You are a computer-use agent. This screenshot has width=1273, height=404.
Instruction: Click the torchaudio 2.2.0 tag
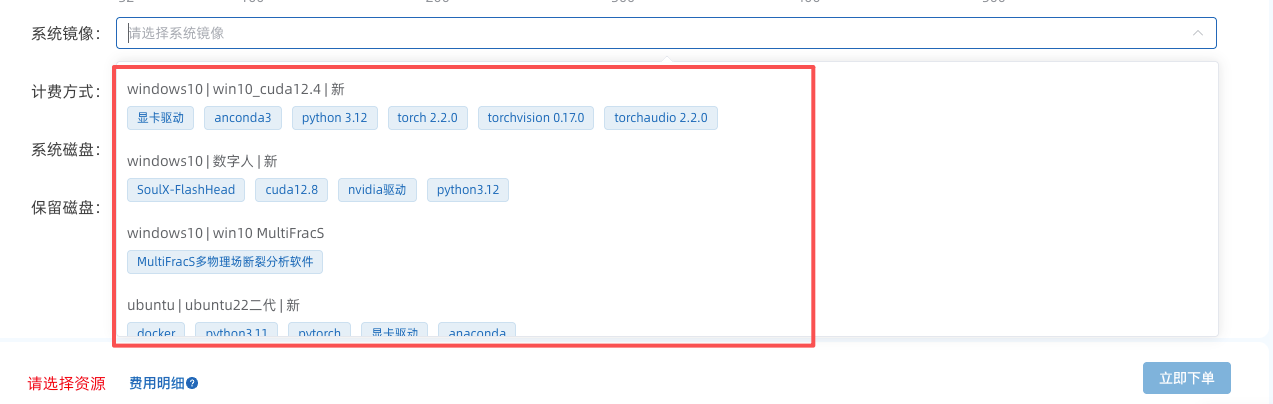pos(660,118)
